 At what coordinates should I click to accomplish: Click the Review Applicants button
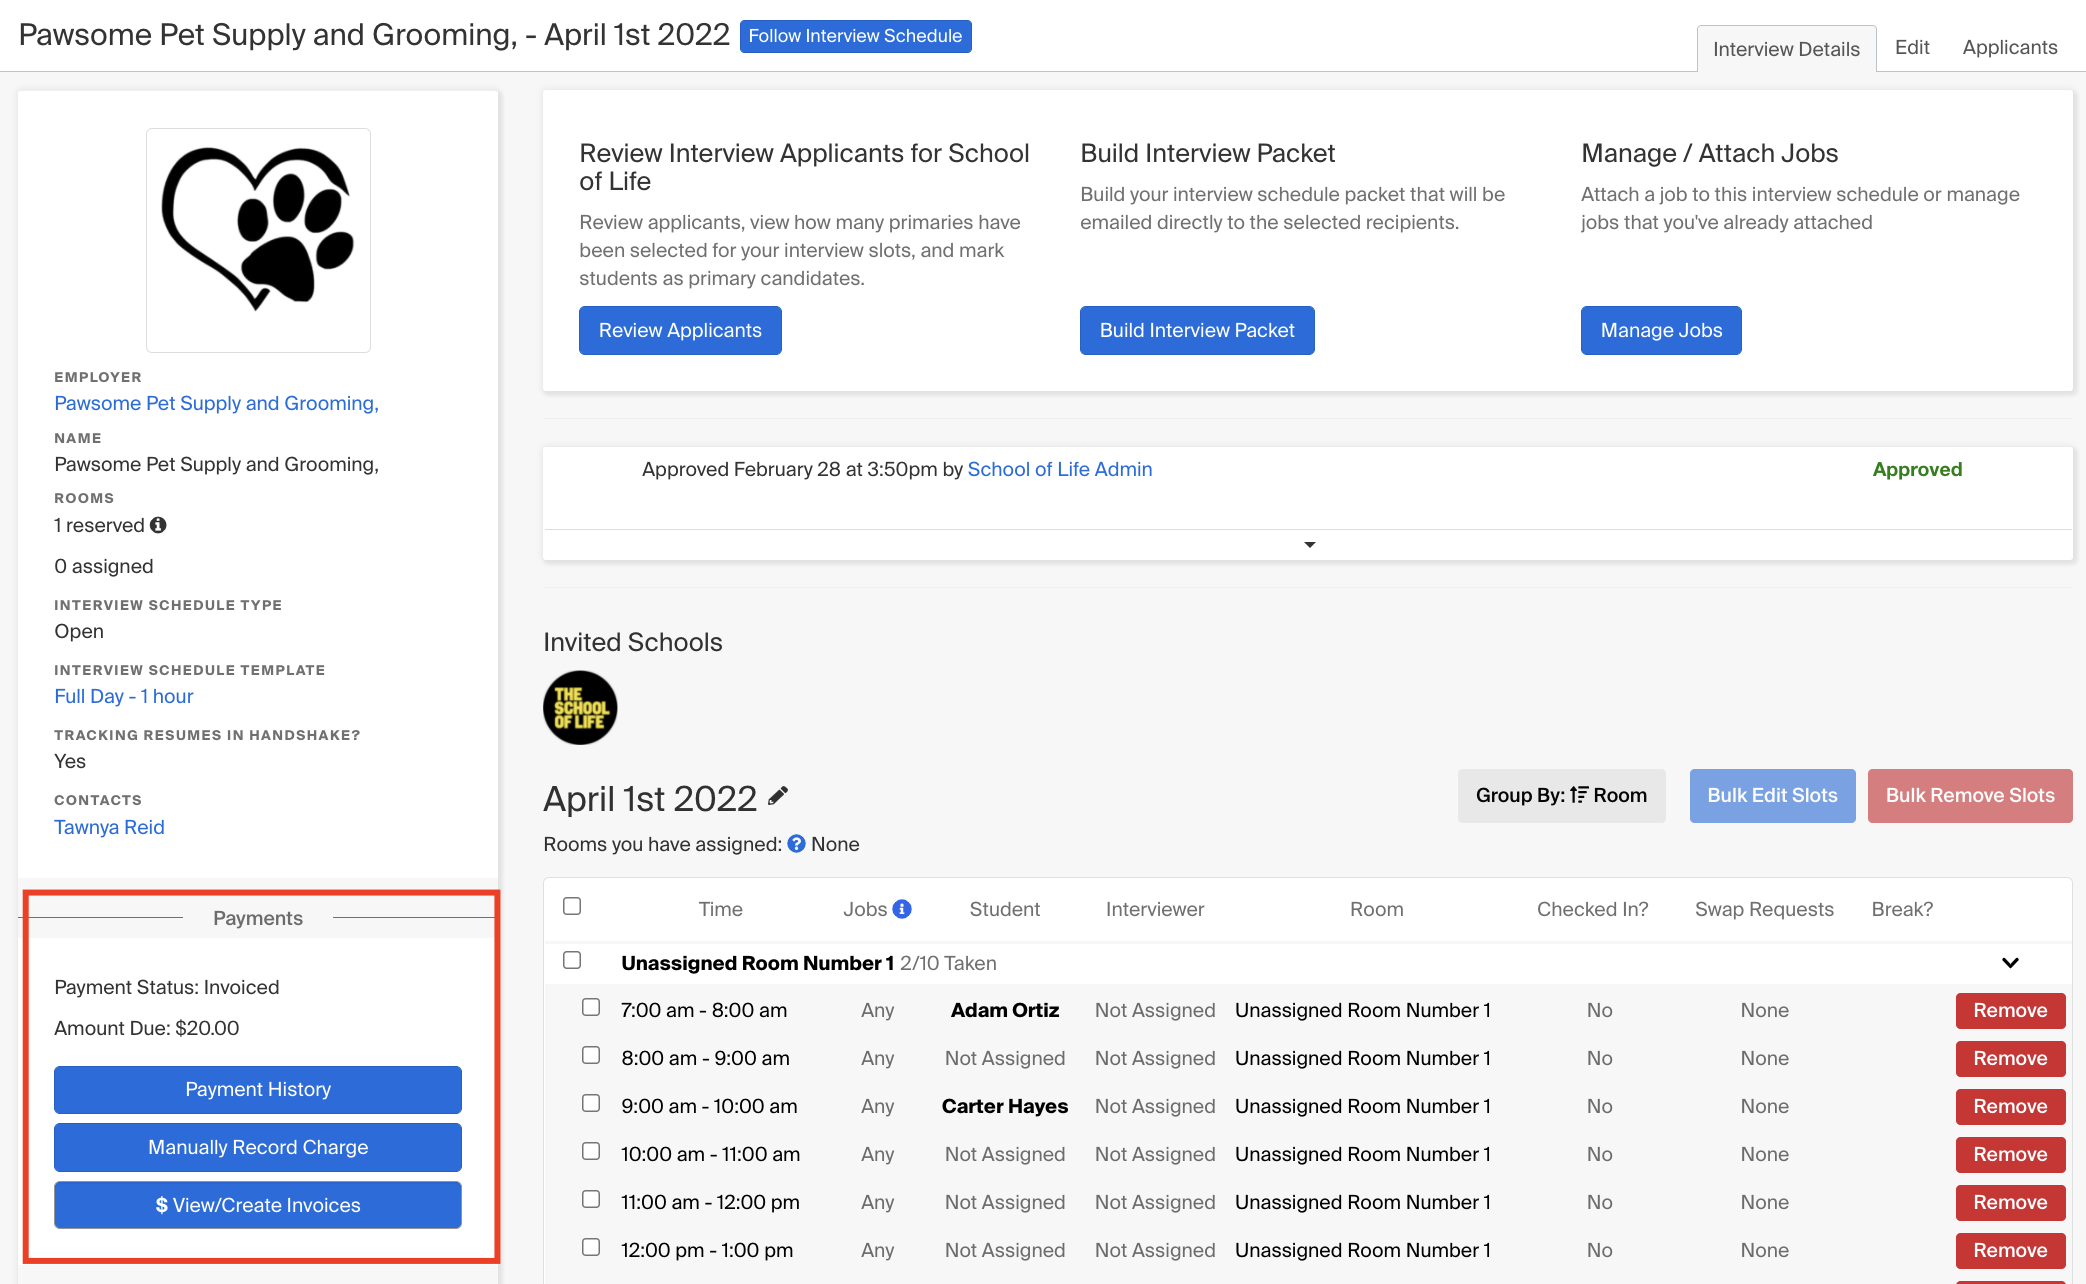click(680, 330)
